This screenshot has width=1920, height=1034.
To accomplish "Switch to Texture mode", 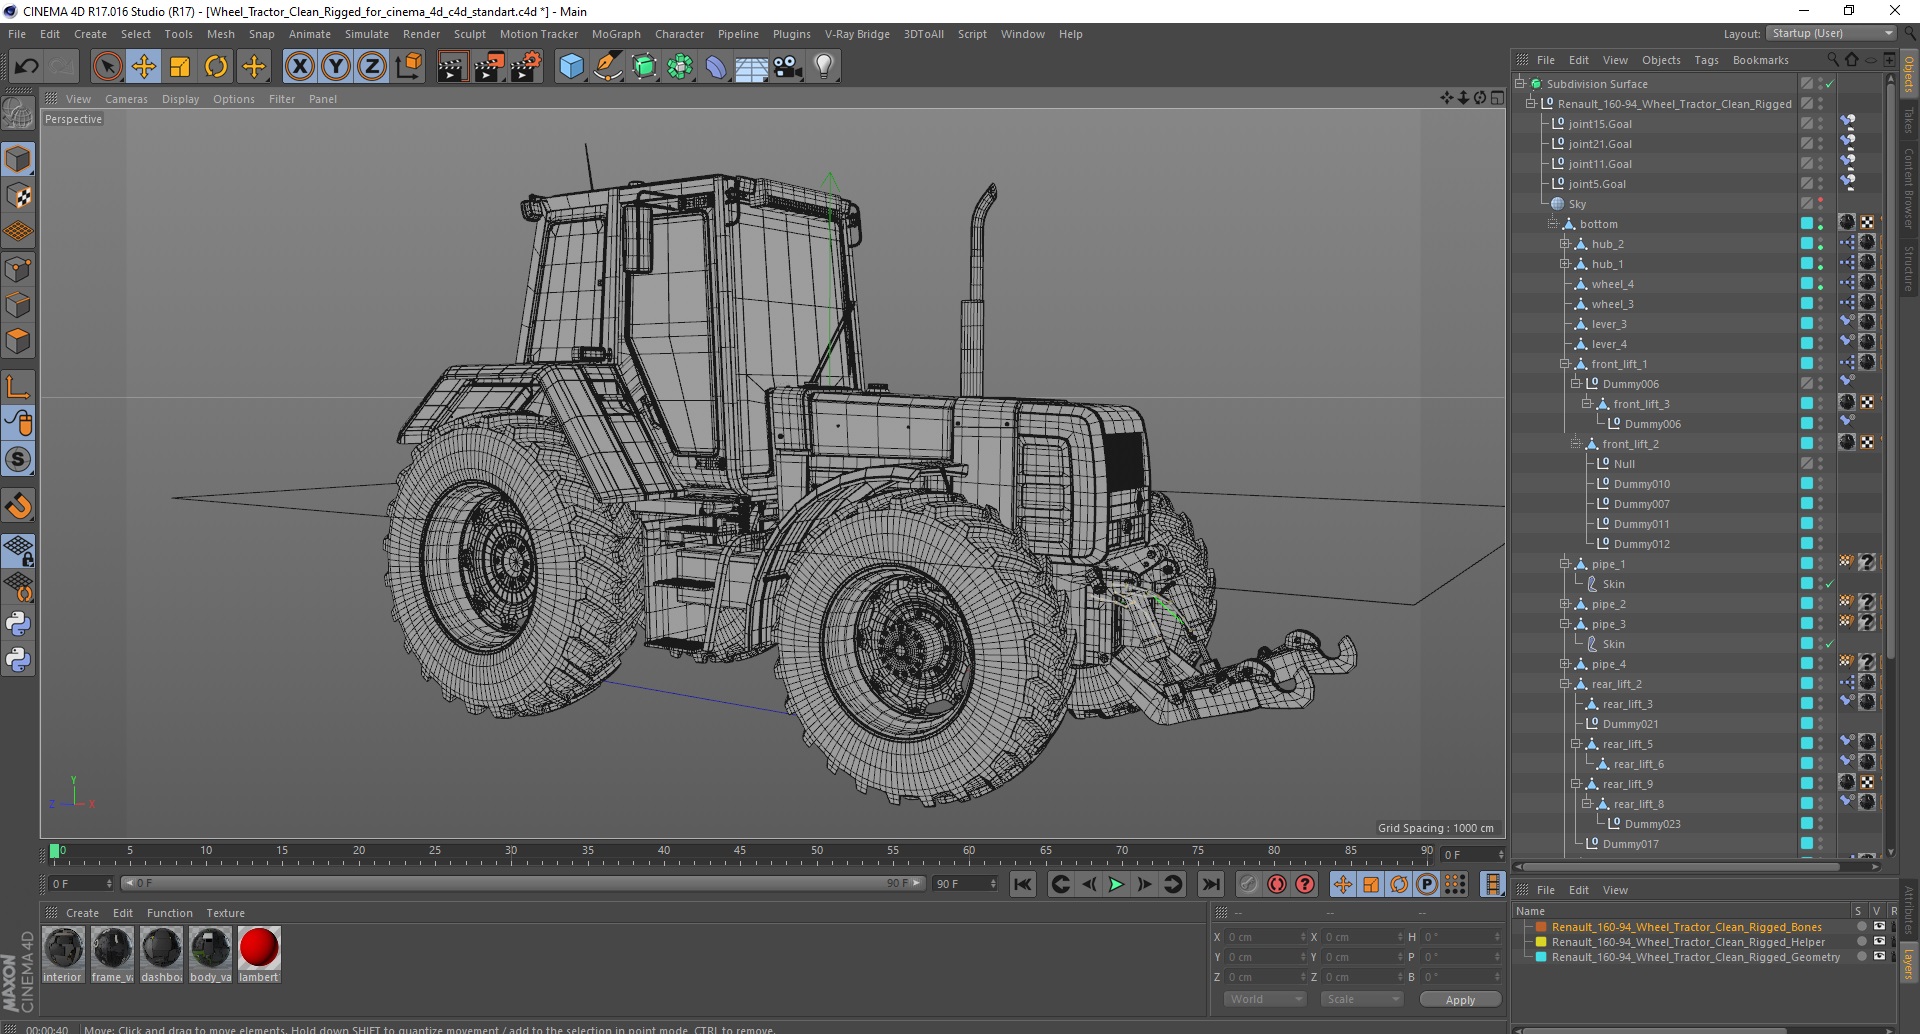I will tap(18, 196).
